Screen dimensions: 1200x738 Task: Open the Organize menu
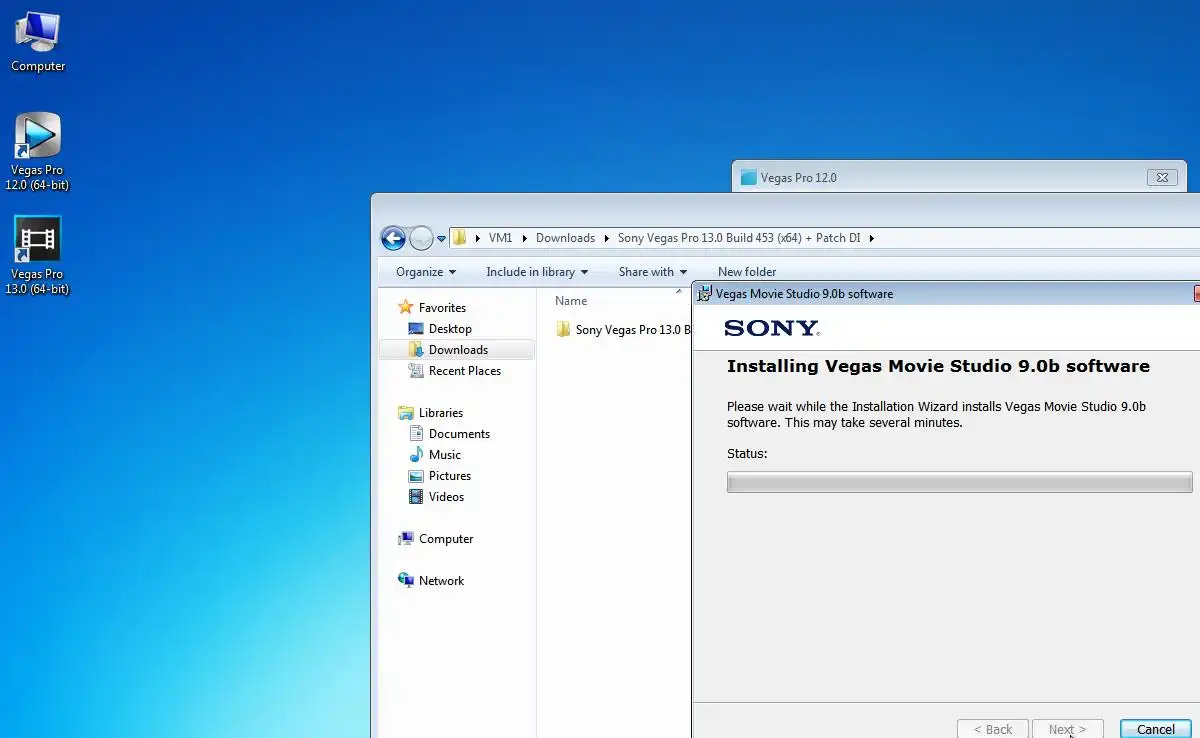click(426, 272)
